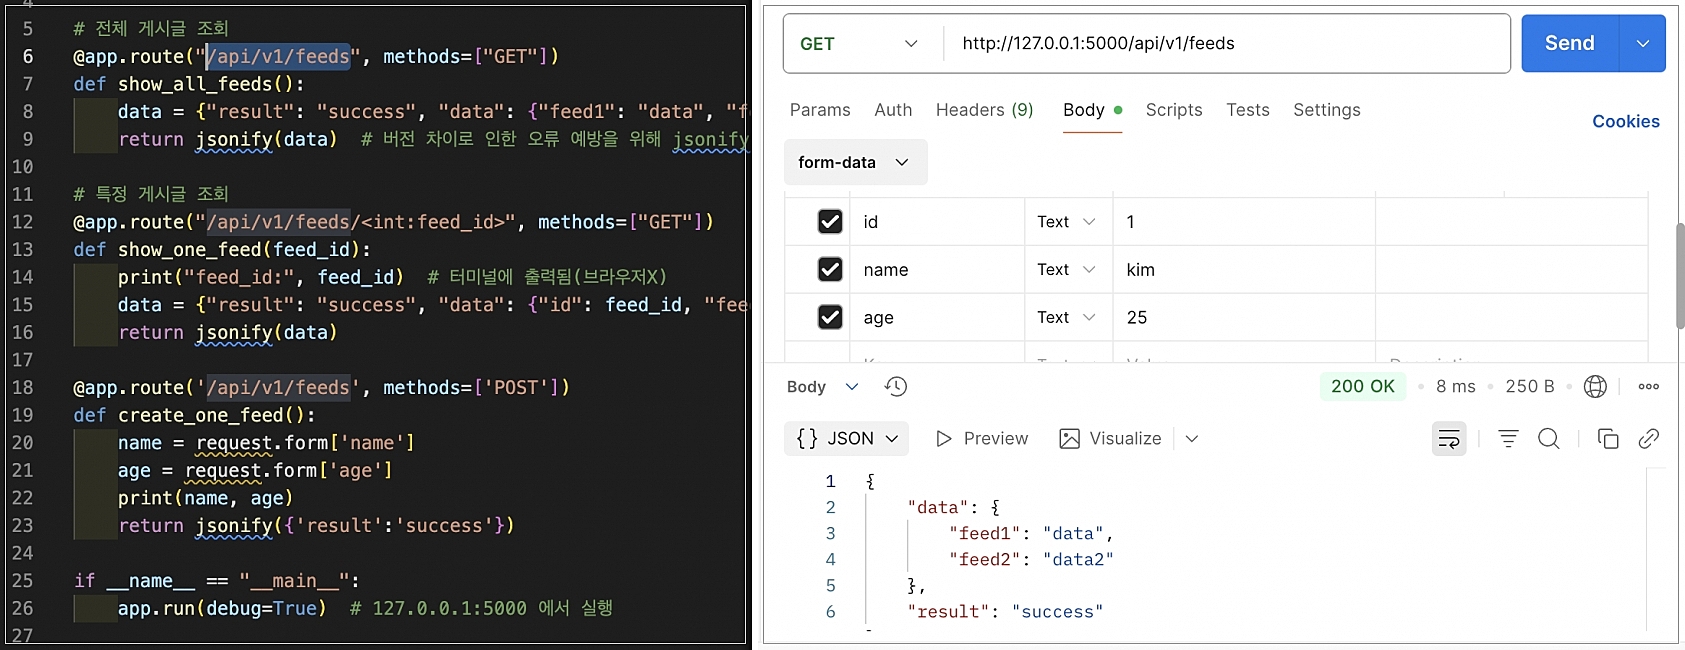Open the Tests tab
Image resolution: width=1685 pixels, height=650 pixels.
[x=1248, y=110]
